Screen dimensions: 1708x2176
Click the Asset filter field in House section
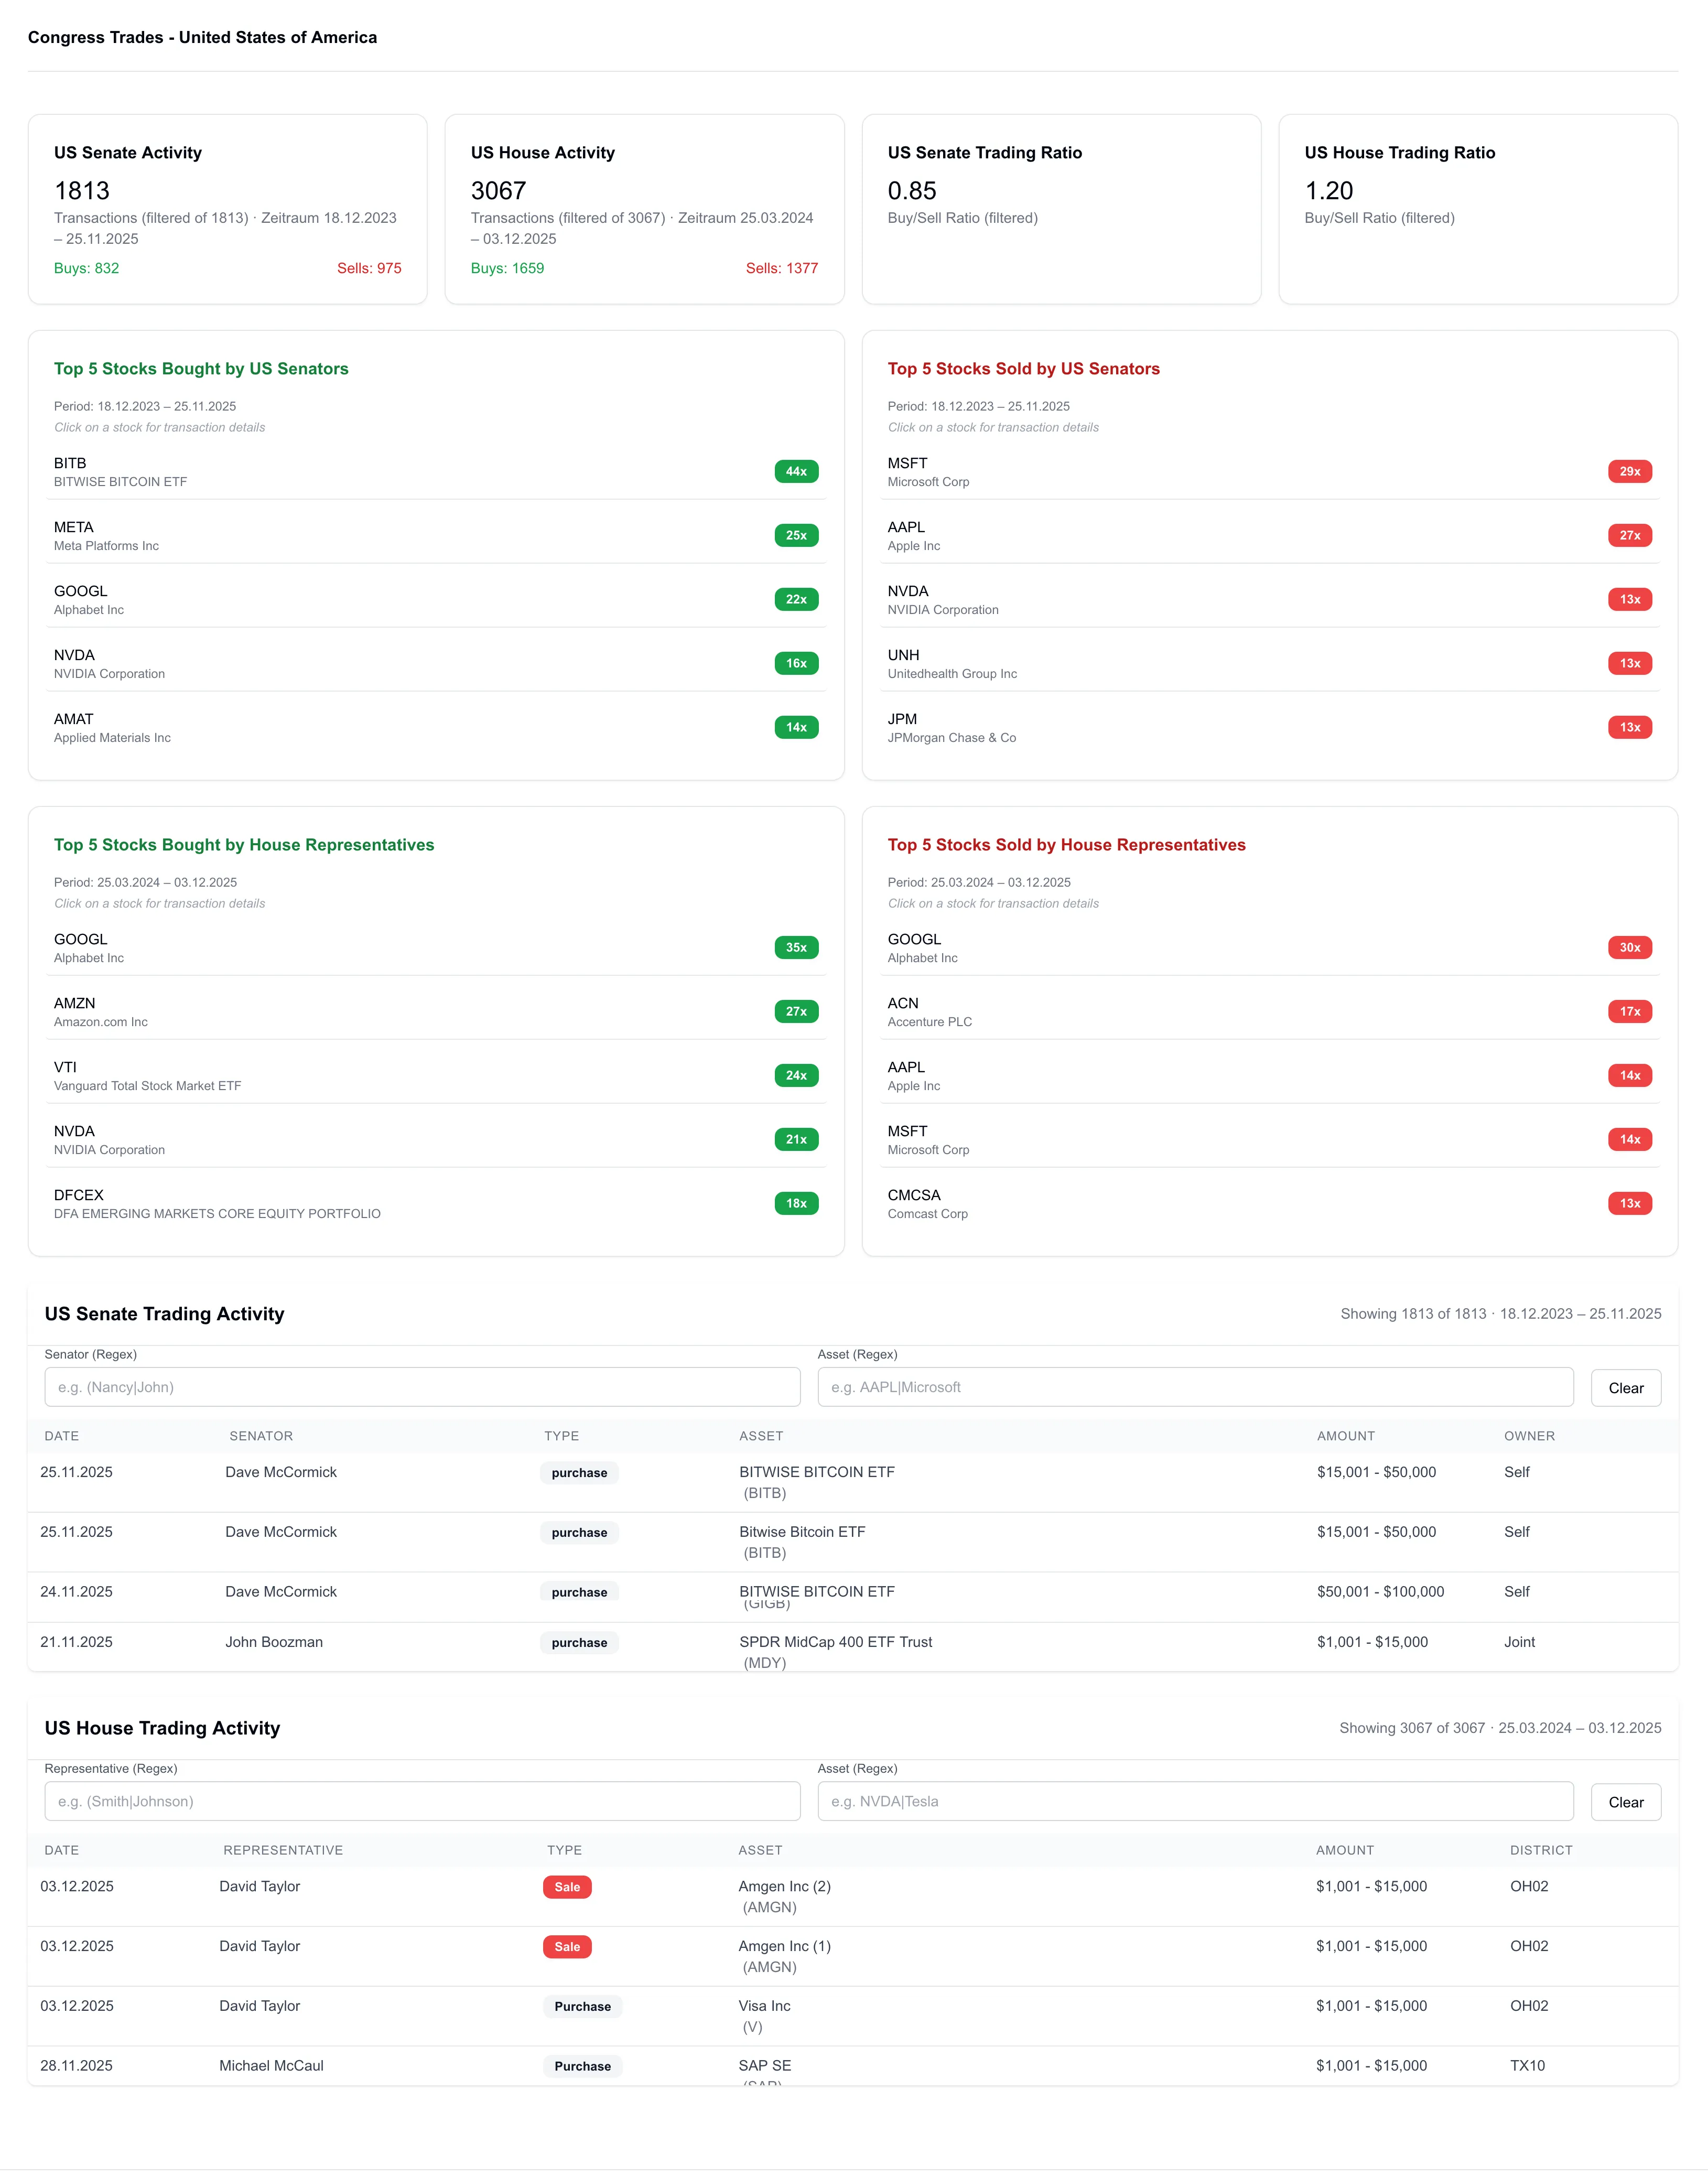(1196, 1801)
